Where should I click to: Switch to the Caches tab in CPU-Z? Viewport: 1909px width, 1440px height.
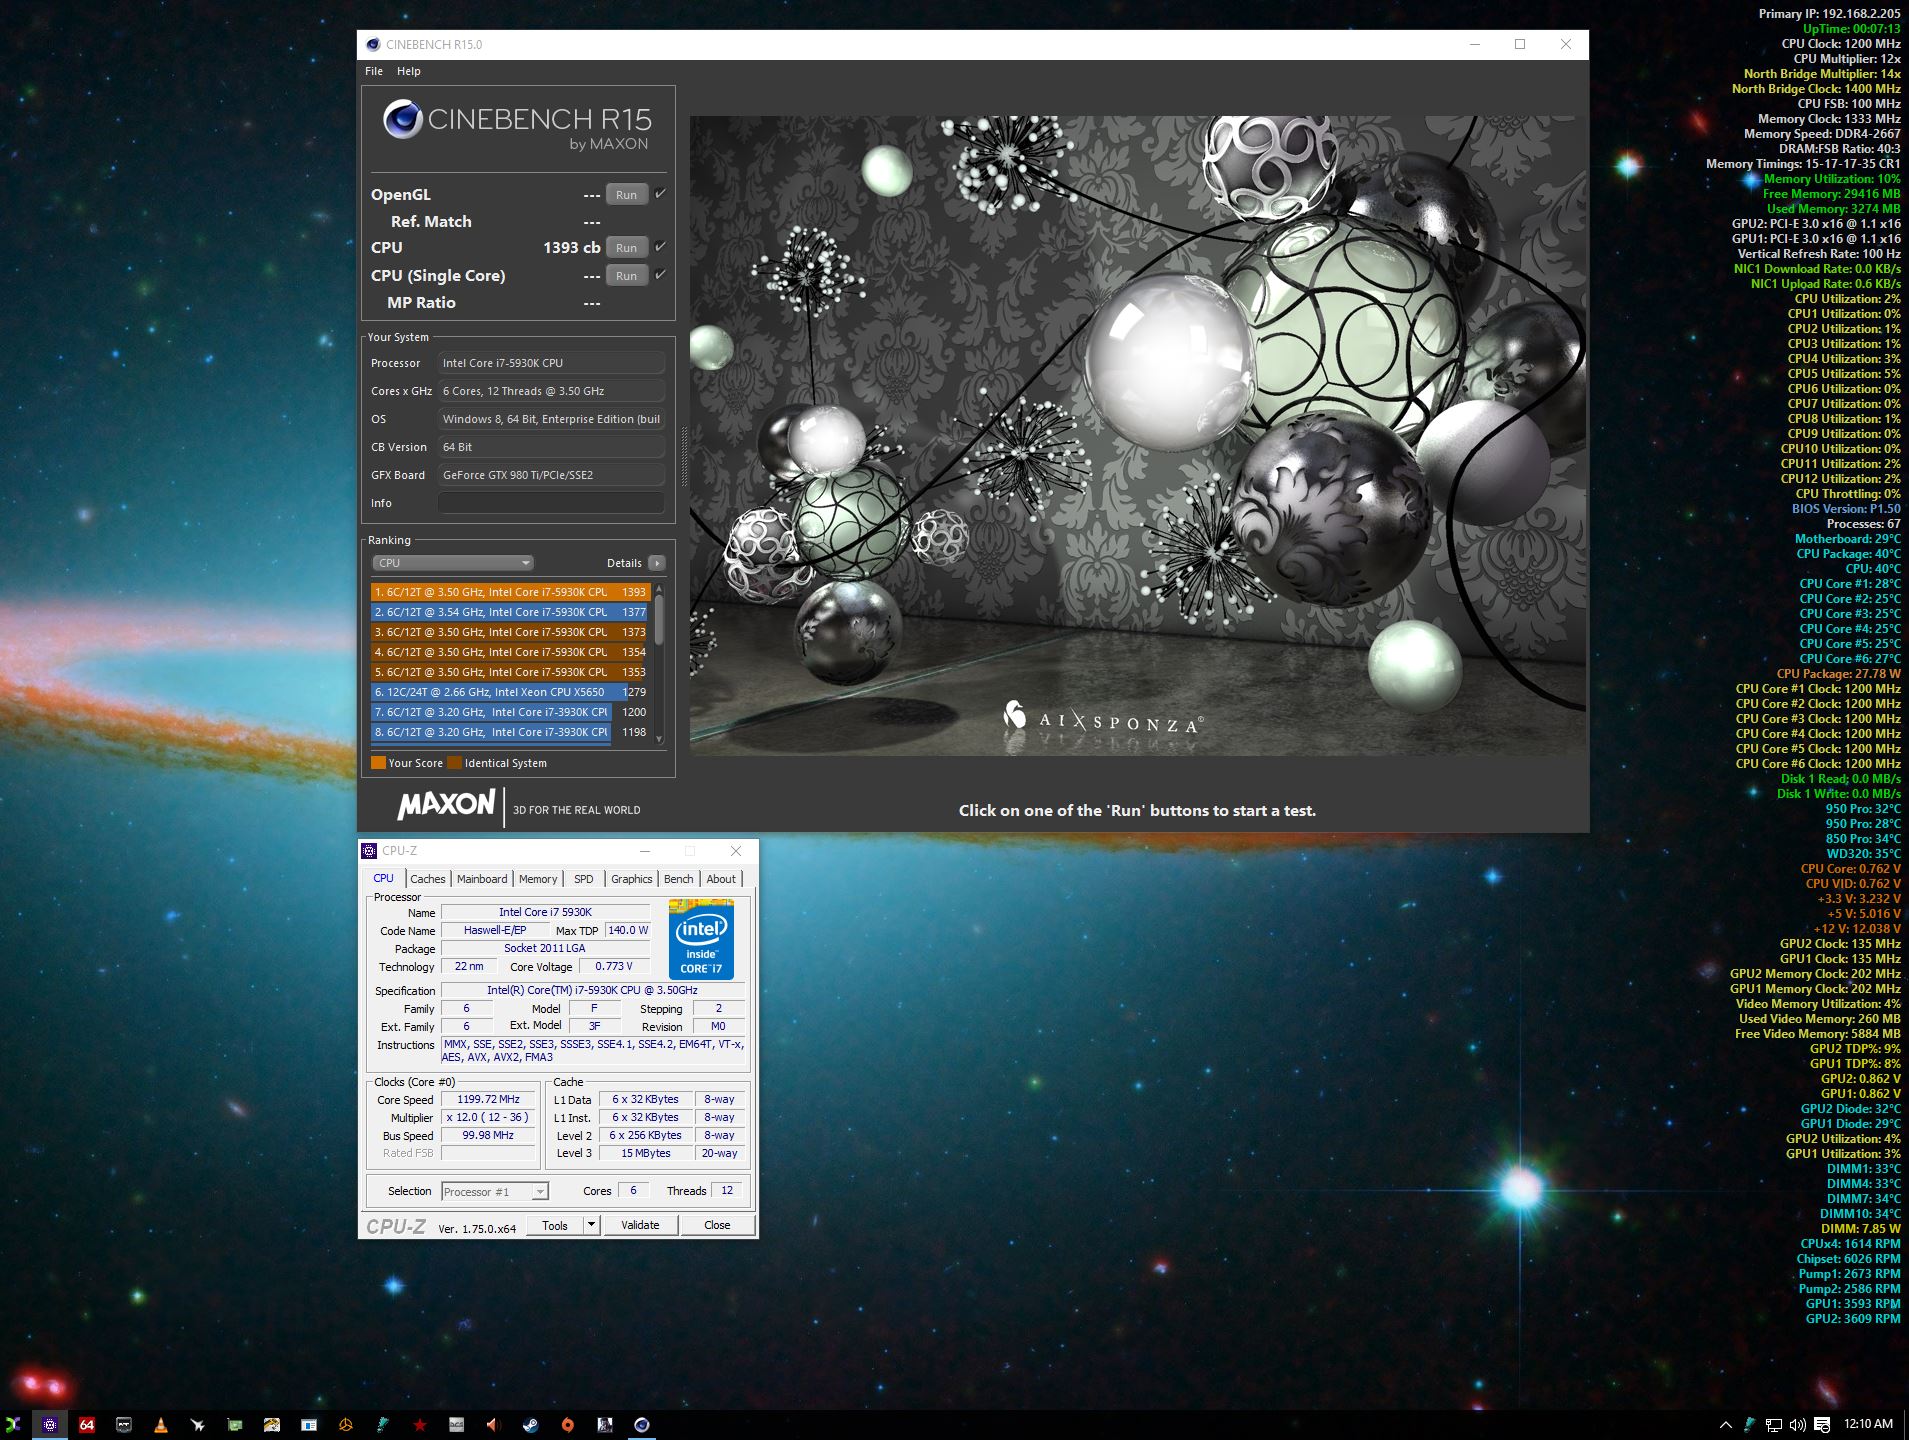click(428, 879)
